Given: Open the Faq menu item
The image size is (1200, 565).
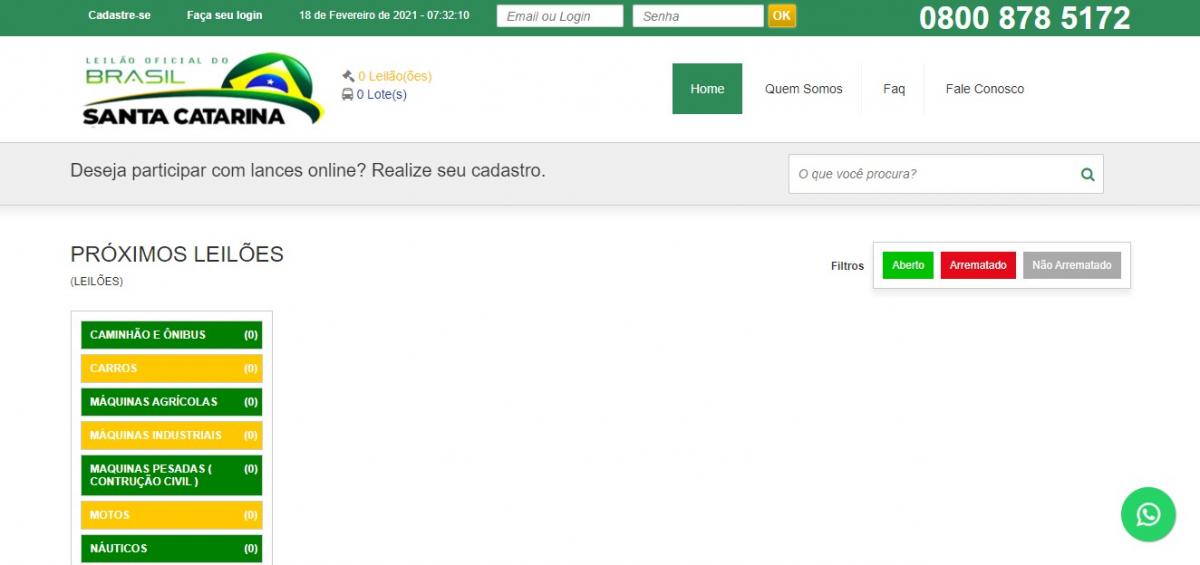Looking at the screenshot, I should (x=894, y=89).
